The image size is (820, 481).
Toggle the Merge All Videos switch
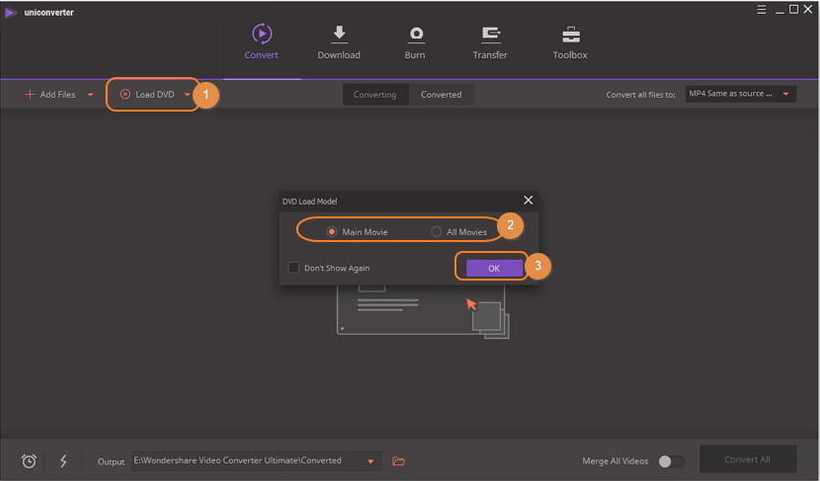672,461
